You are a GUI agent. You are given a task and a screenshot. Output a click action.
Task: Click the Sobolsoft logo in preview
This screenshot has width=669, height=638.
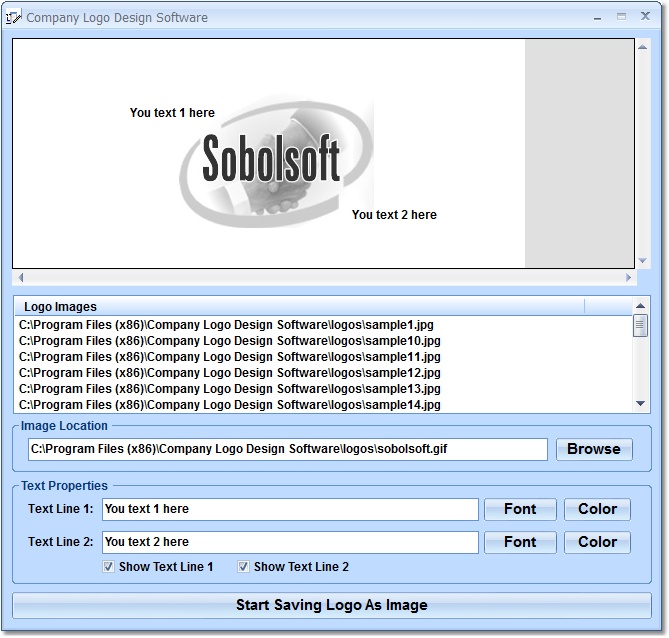click(276, 161)
